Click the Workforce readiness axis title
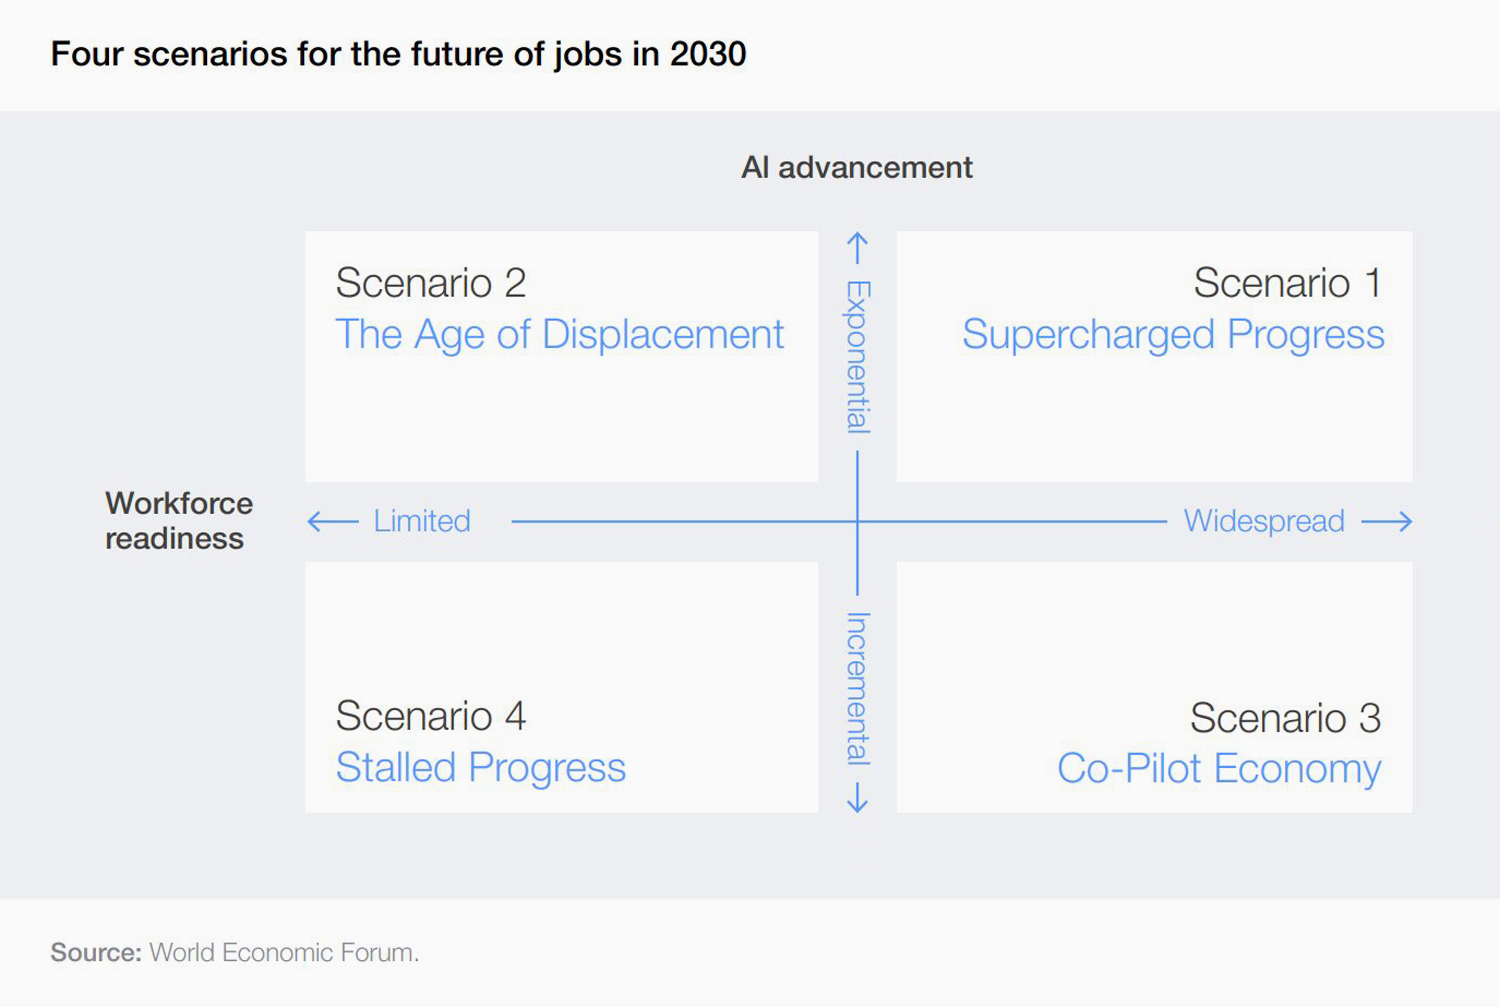Viewport: 1500px width, 1007px height. point(178,521)
